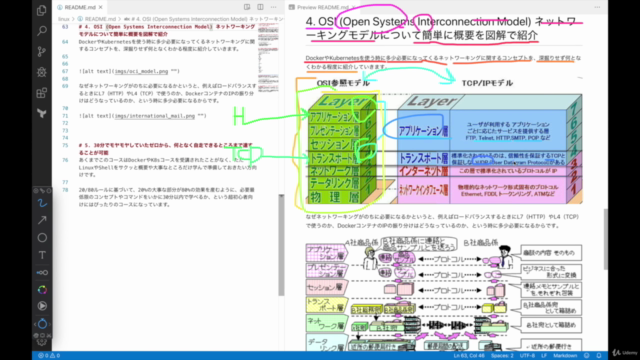The image size is (640, 360).
Task: Click the editor minimap overview
Action: (x=268, y=59)
